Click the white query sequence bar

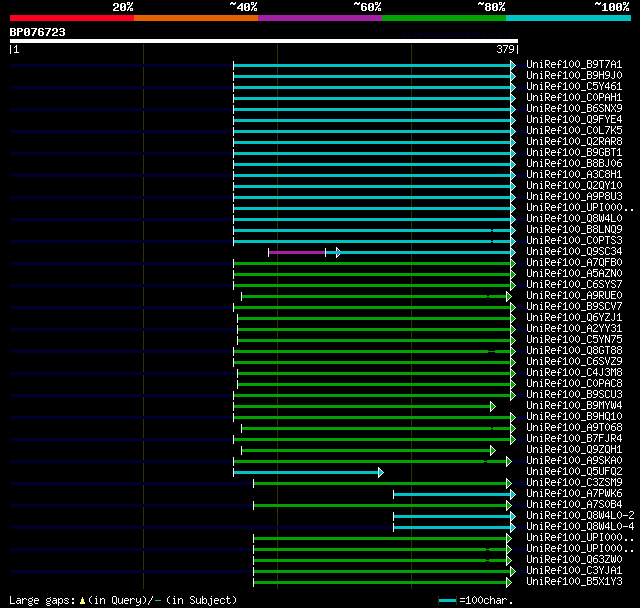click(x=264, y=41)
